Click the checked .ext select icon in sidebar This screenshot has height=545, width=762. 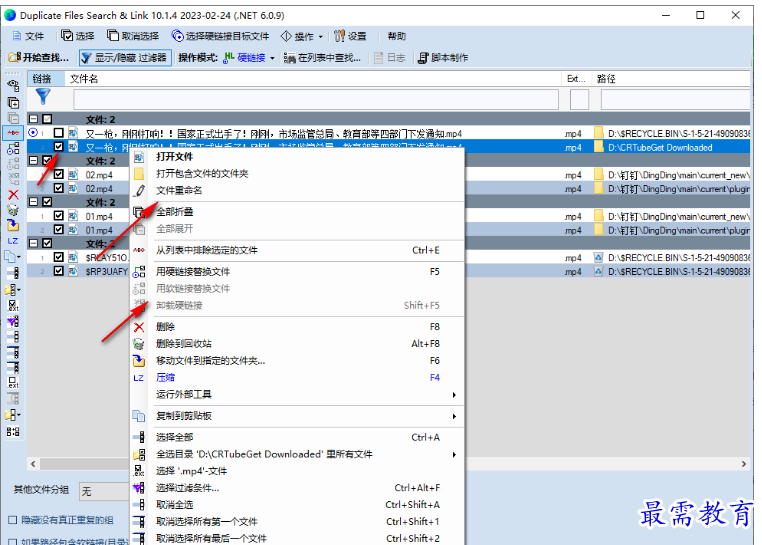click(x=13, y=305)
